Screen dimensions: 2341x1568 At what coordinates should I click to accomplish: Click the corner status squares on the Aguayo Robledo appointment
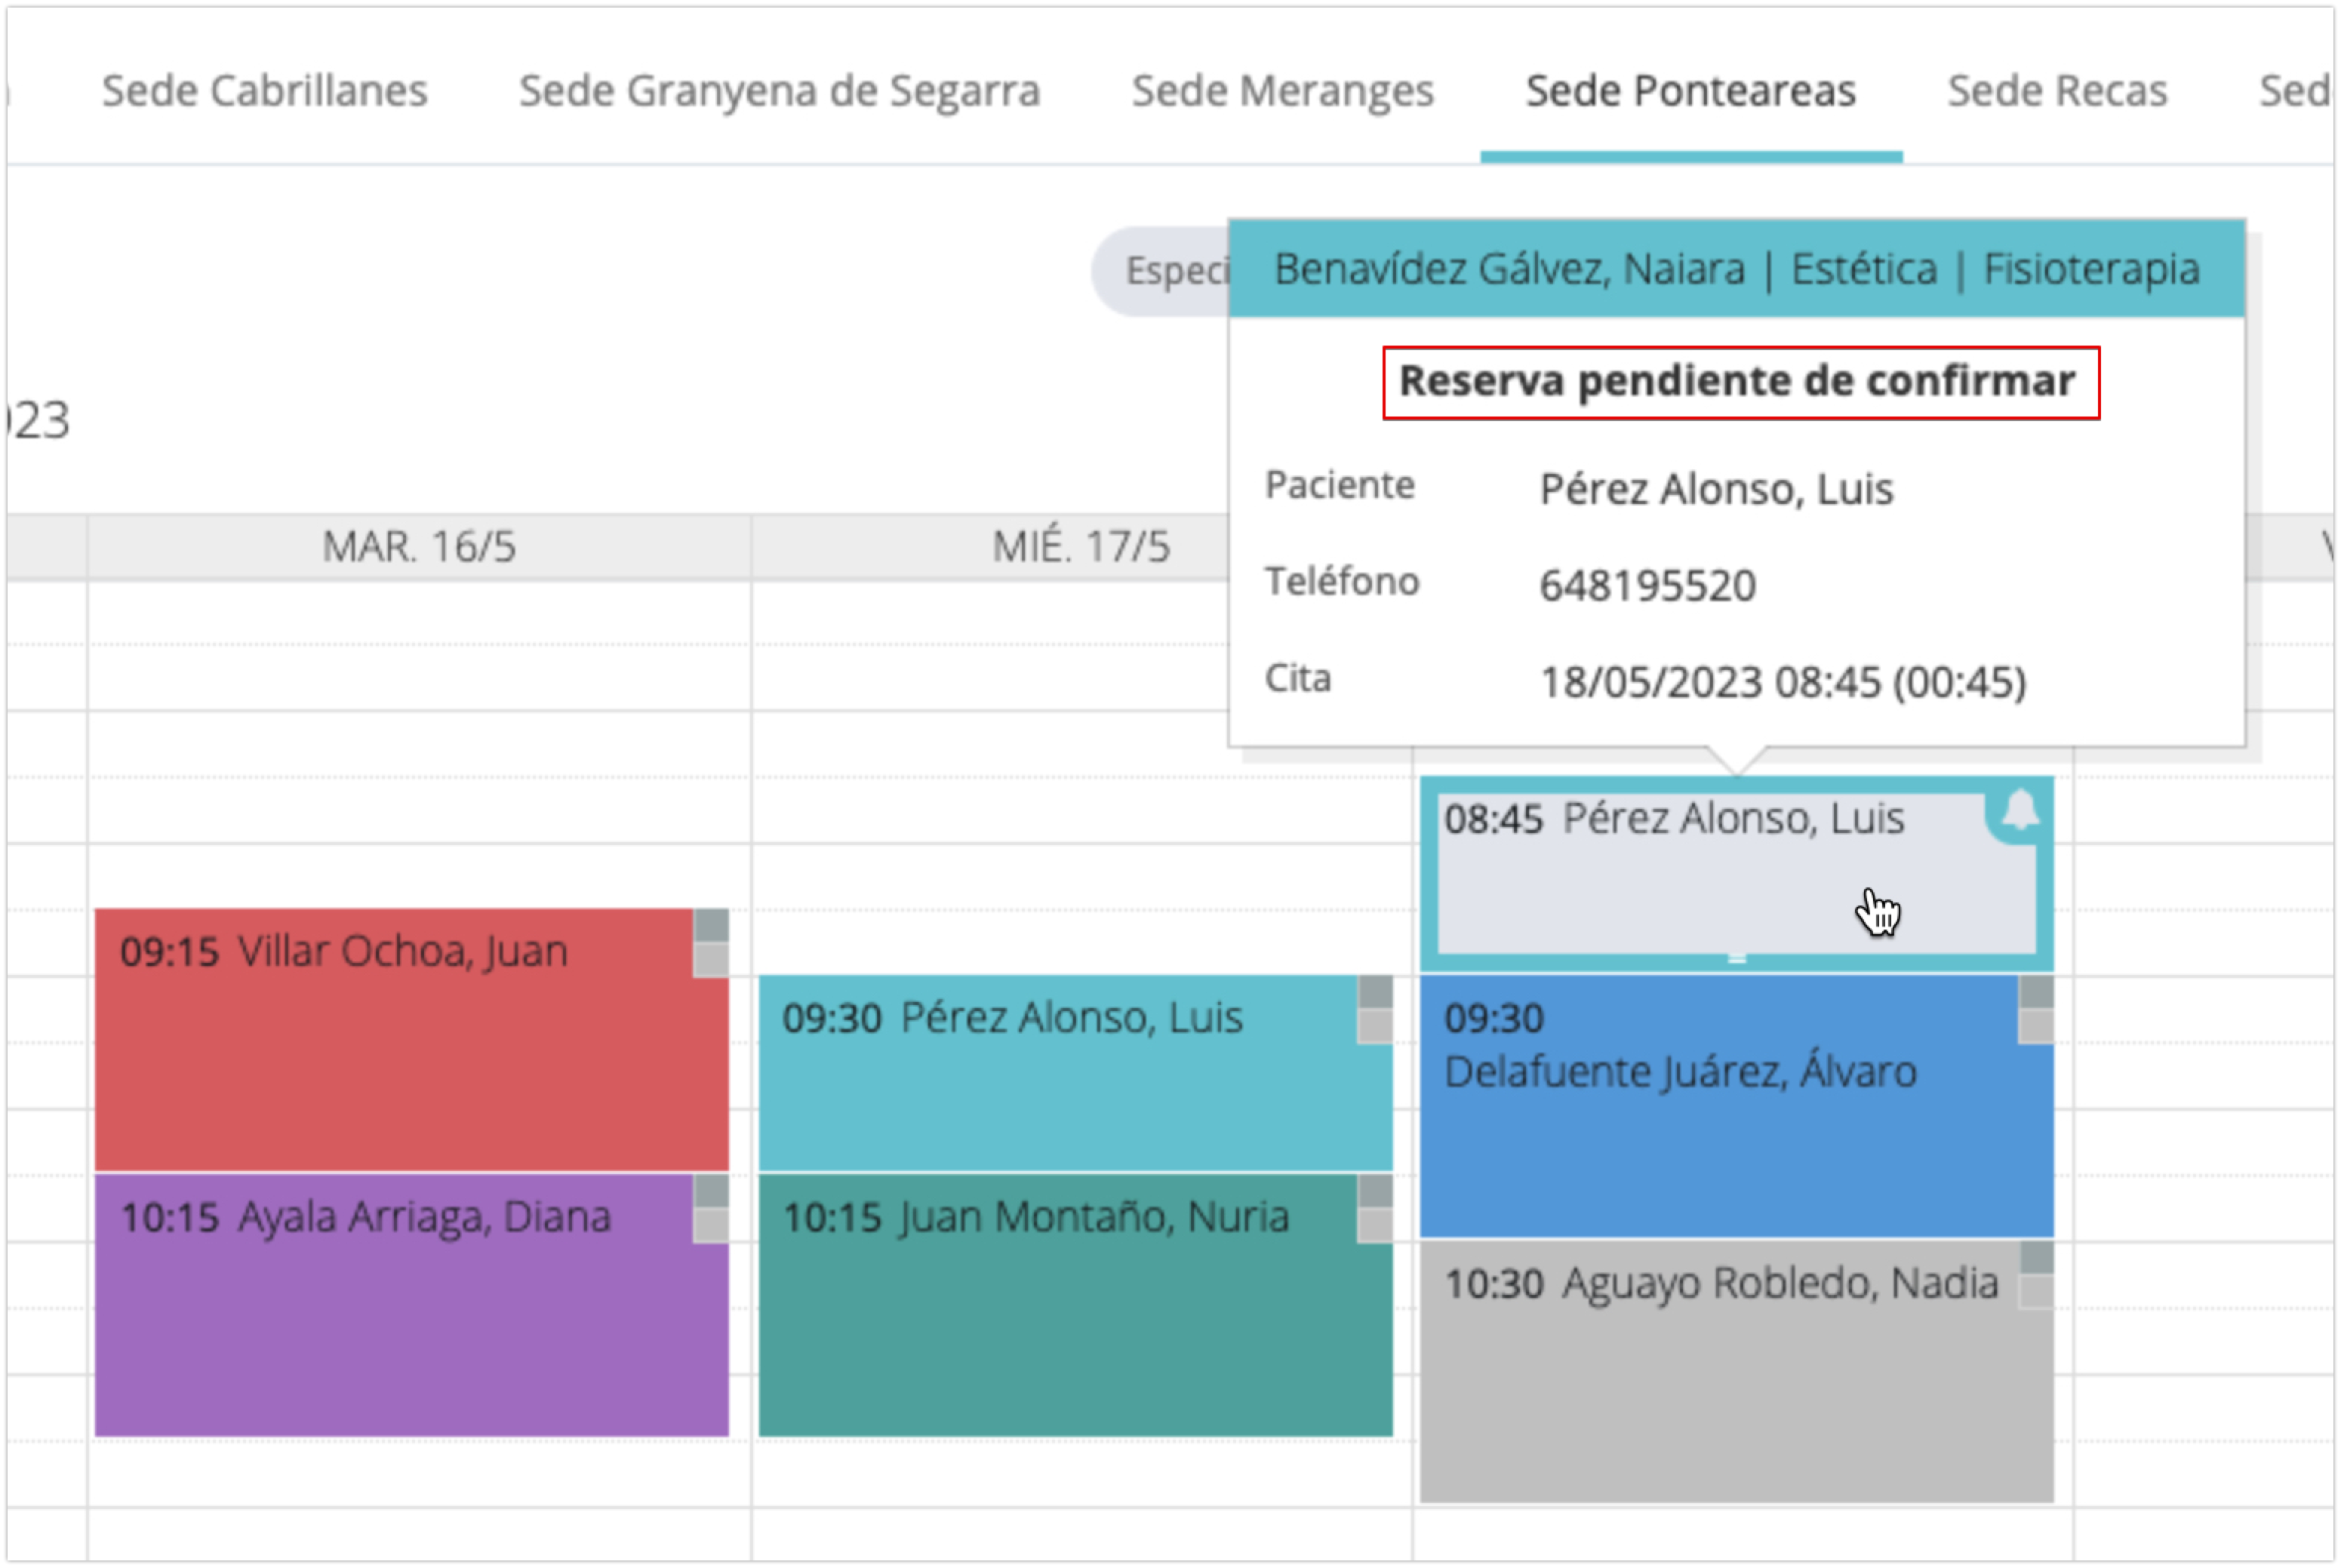pos(2037,1274)
